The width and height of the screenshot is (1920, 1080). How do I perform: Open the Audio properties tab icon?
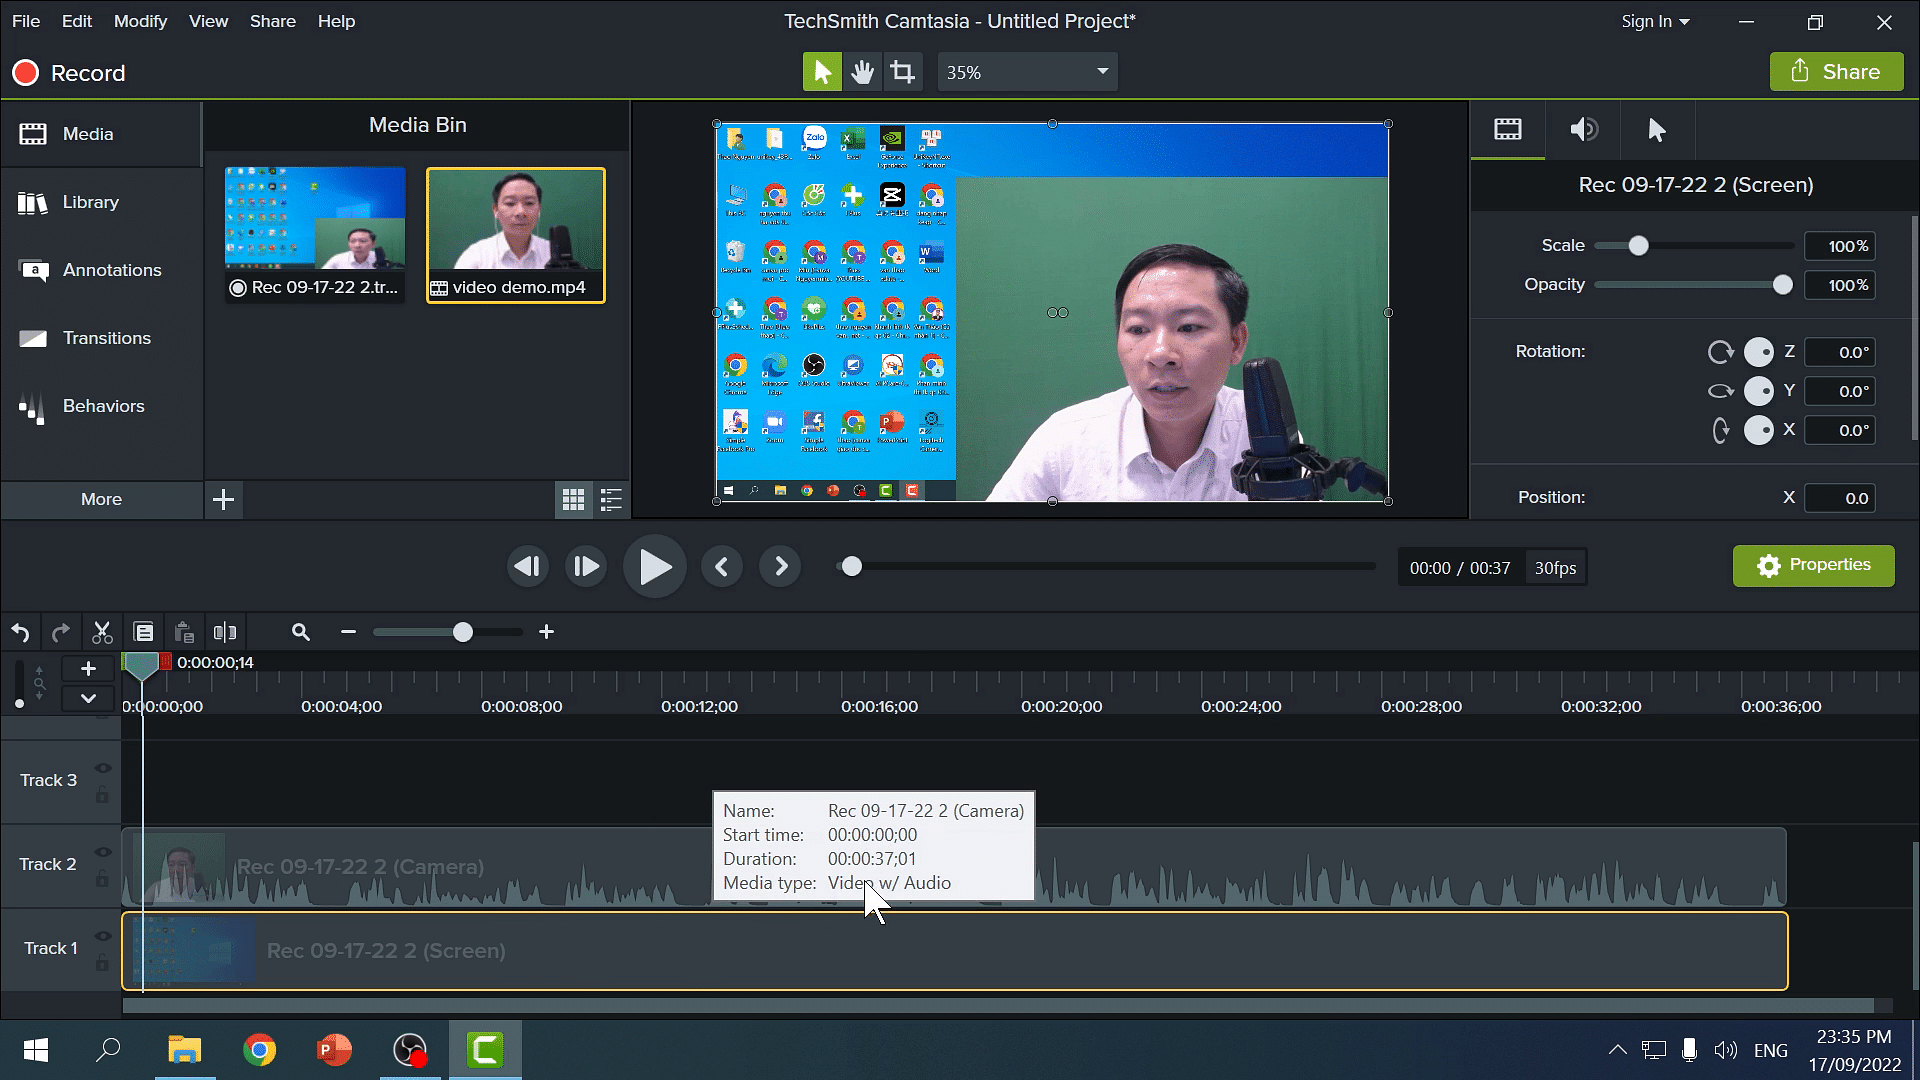pos(1583,129)
